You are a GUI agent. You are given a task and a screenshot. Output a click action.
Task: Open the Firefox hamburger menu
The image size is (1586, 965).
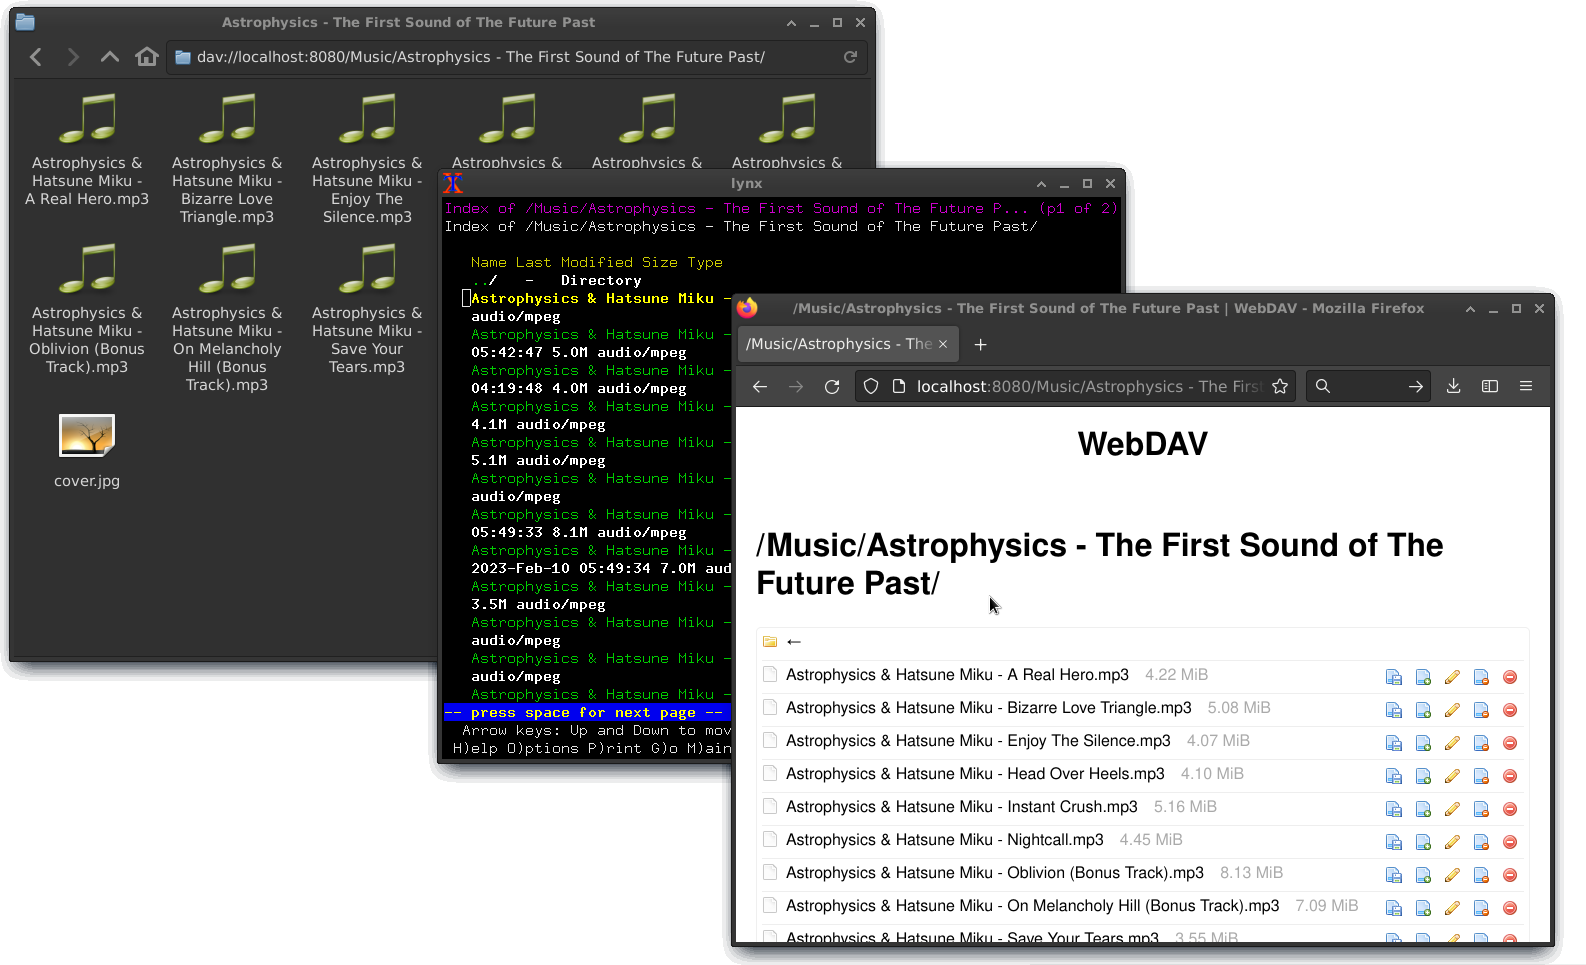[x=1526, y=387]
